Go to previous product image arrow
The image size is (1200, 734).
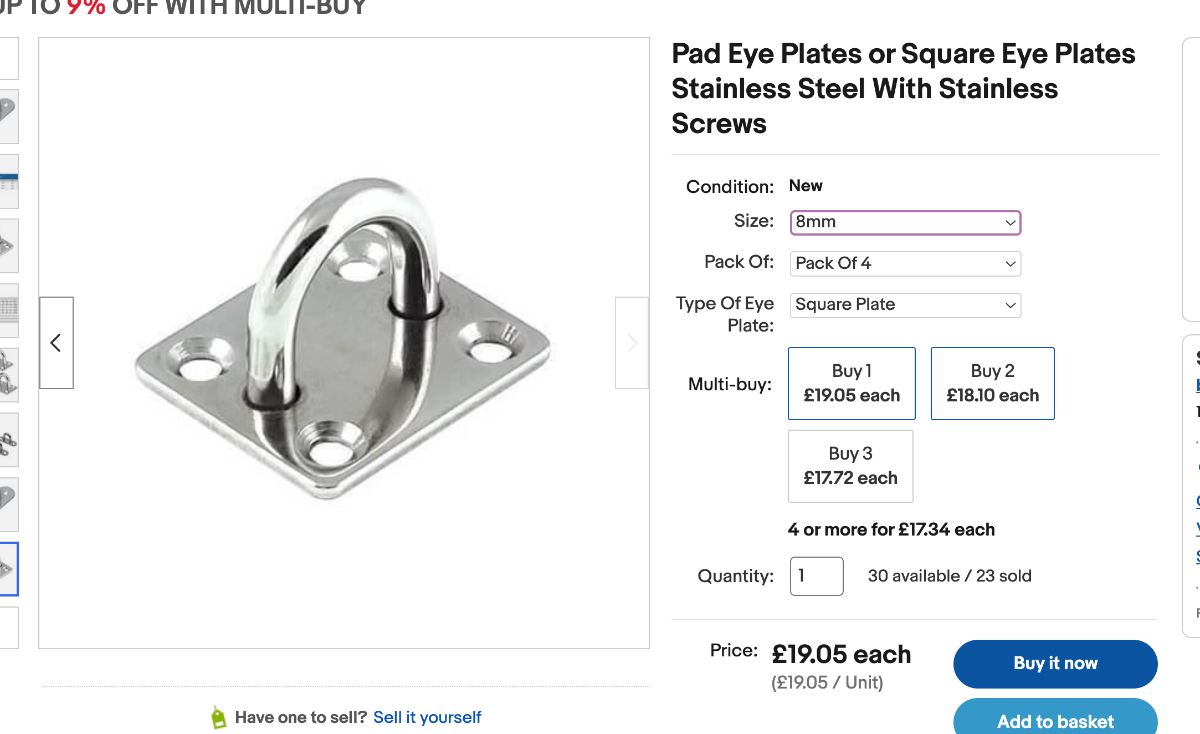coord(56,343)
